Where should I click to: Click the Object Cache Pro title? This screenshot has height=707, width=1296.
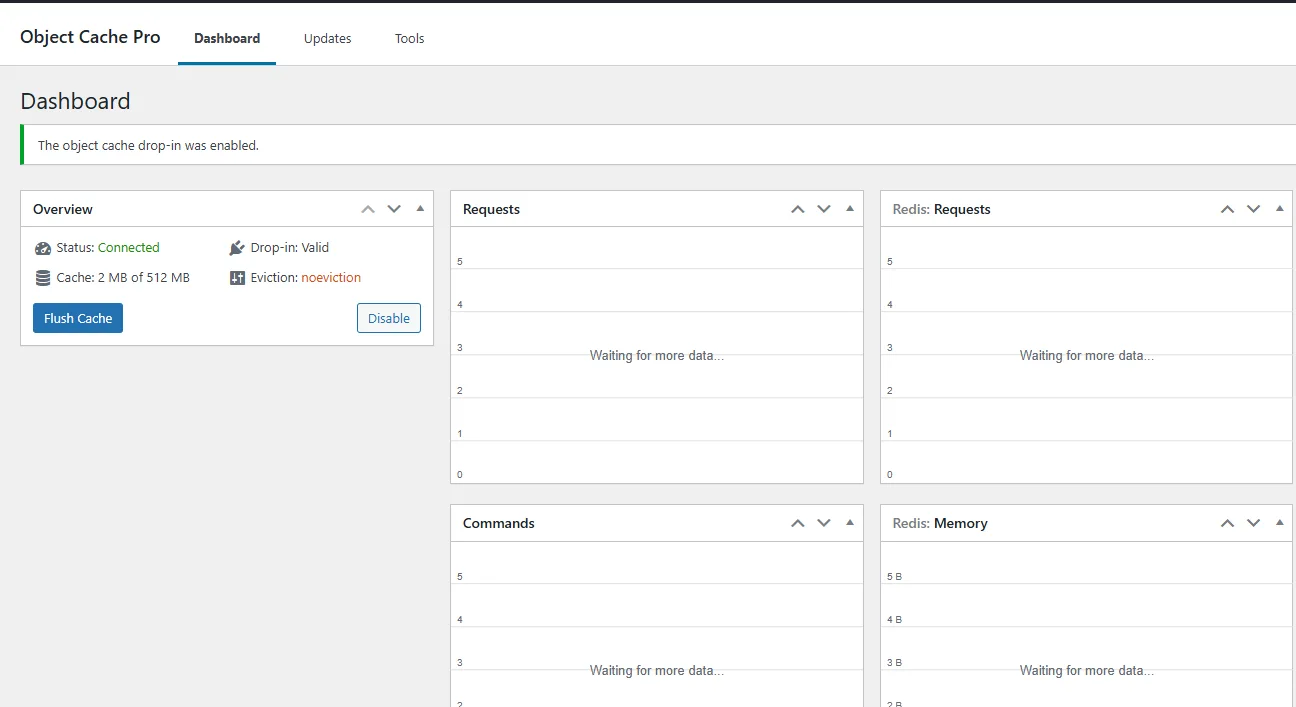(90, 37)
